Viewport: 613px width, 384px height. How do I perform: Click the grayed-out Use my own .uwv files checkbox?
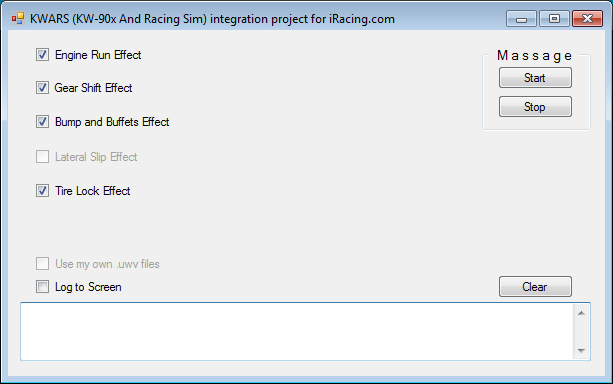42,264
